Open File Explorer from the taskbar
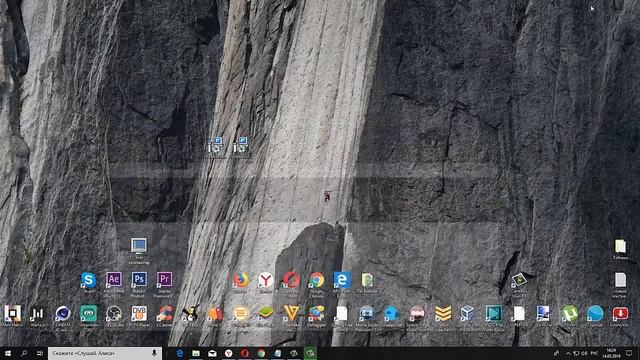Screen dimensions: 640x360 tap(196, 353)
